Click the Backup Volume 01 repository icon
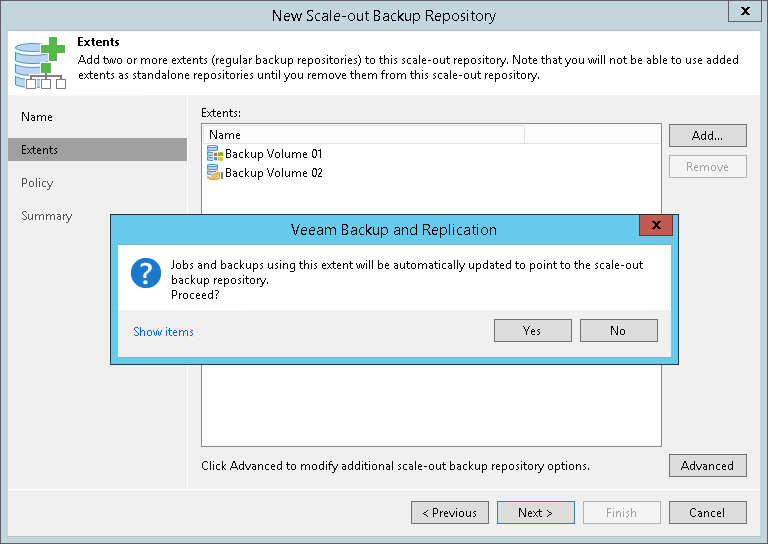Image resolution: width=768 pixels, height=544 pixels. (214, 154)
